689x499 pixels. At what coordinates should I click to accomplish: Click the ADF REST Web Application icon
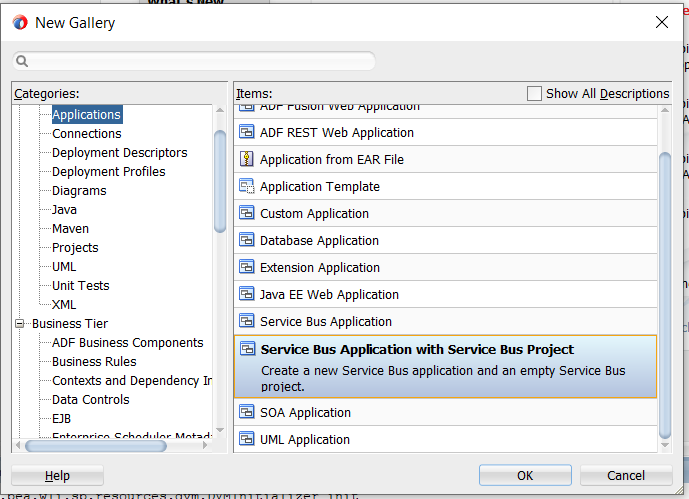(x=246, y=132)
